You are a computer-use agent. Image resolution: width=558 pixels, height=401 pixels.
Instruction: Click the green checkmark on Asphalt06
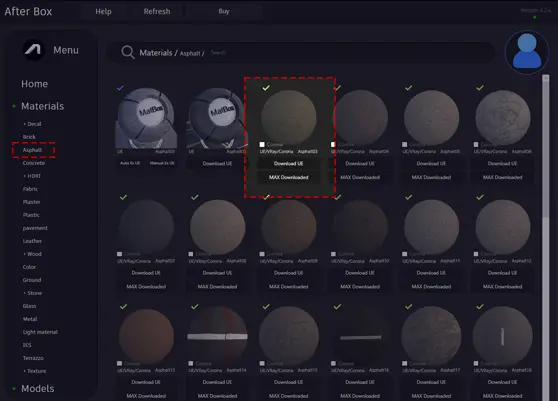[480, 88]
